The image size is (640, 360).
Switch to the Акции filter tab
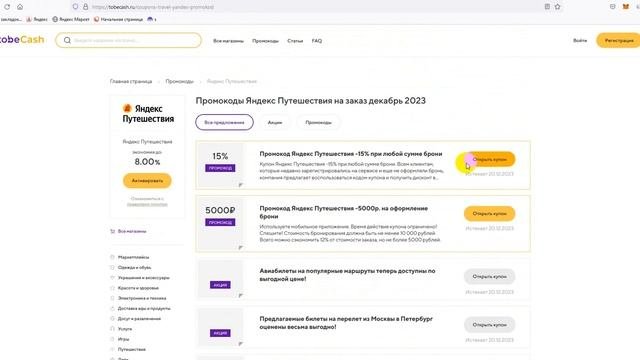pyautogui.click(x=275, y=122)
